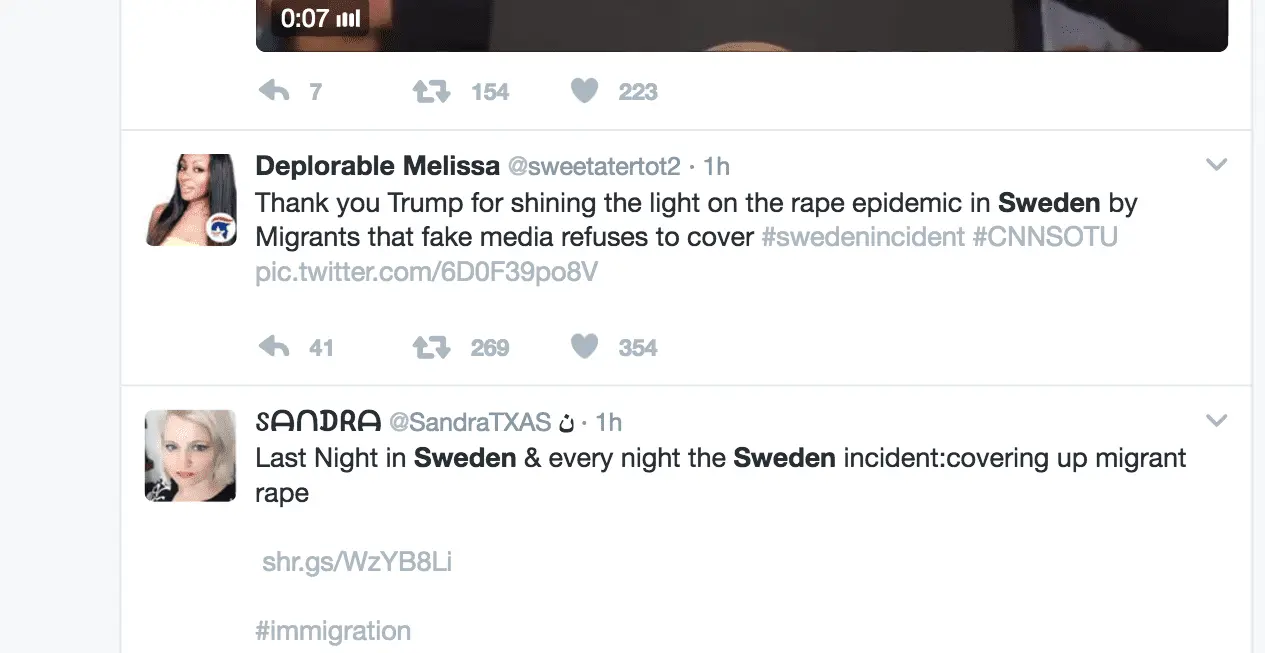Click the Deplorable Melissa display name
The width and height of the screenshot is (1265, 653).
click(376, 166)
